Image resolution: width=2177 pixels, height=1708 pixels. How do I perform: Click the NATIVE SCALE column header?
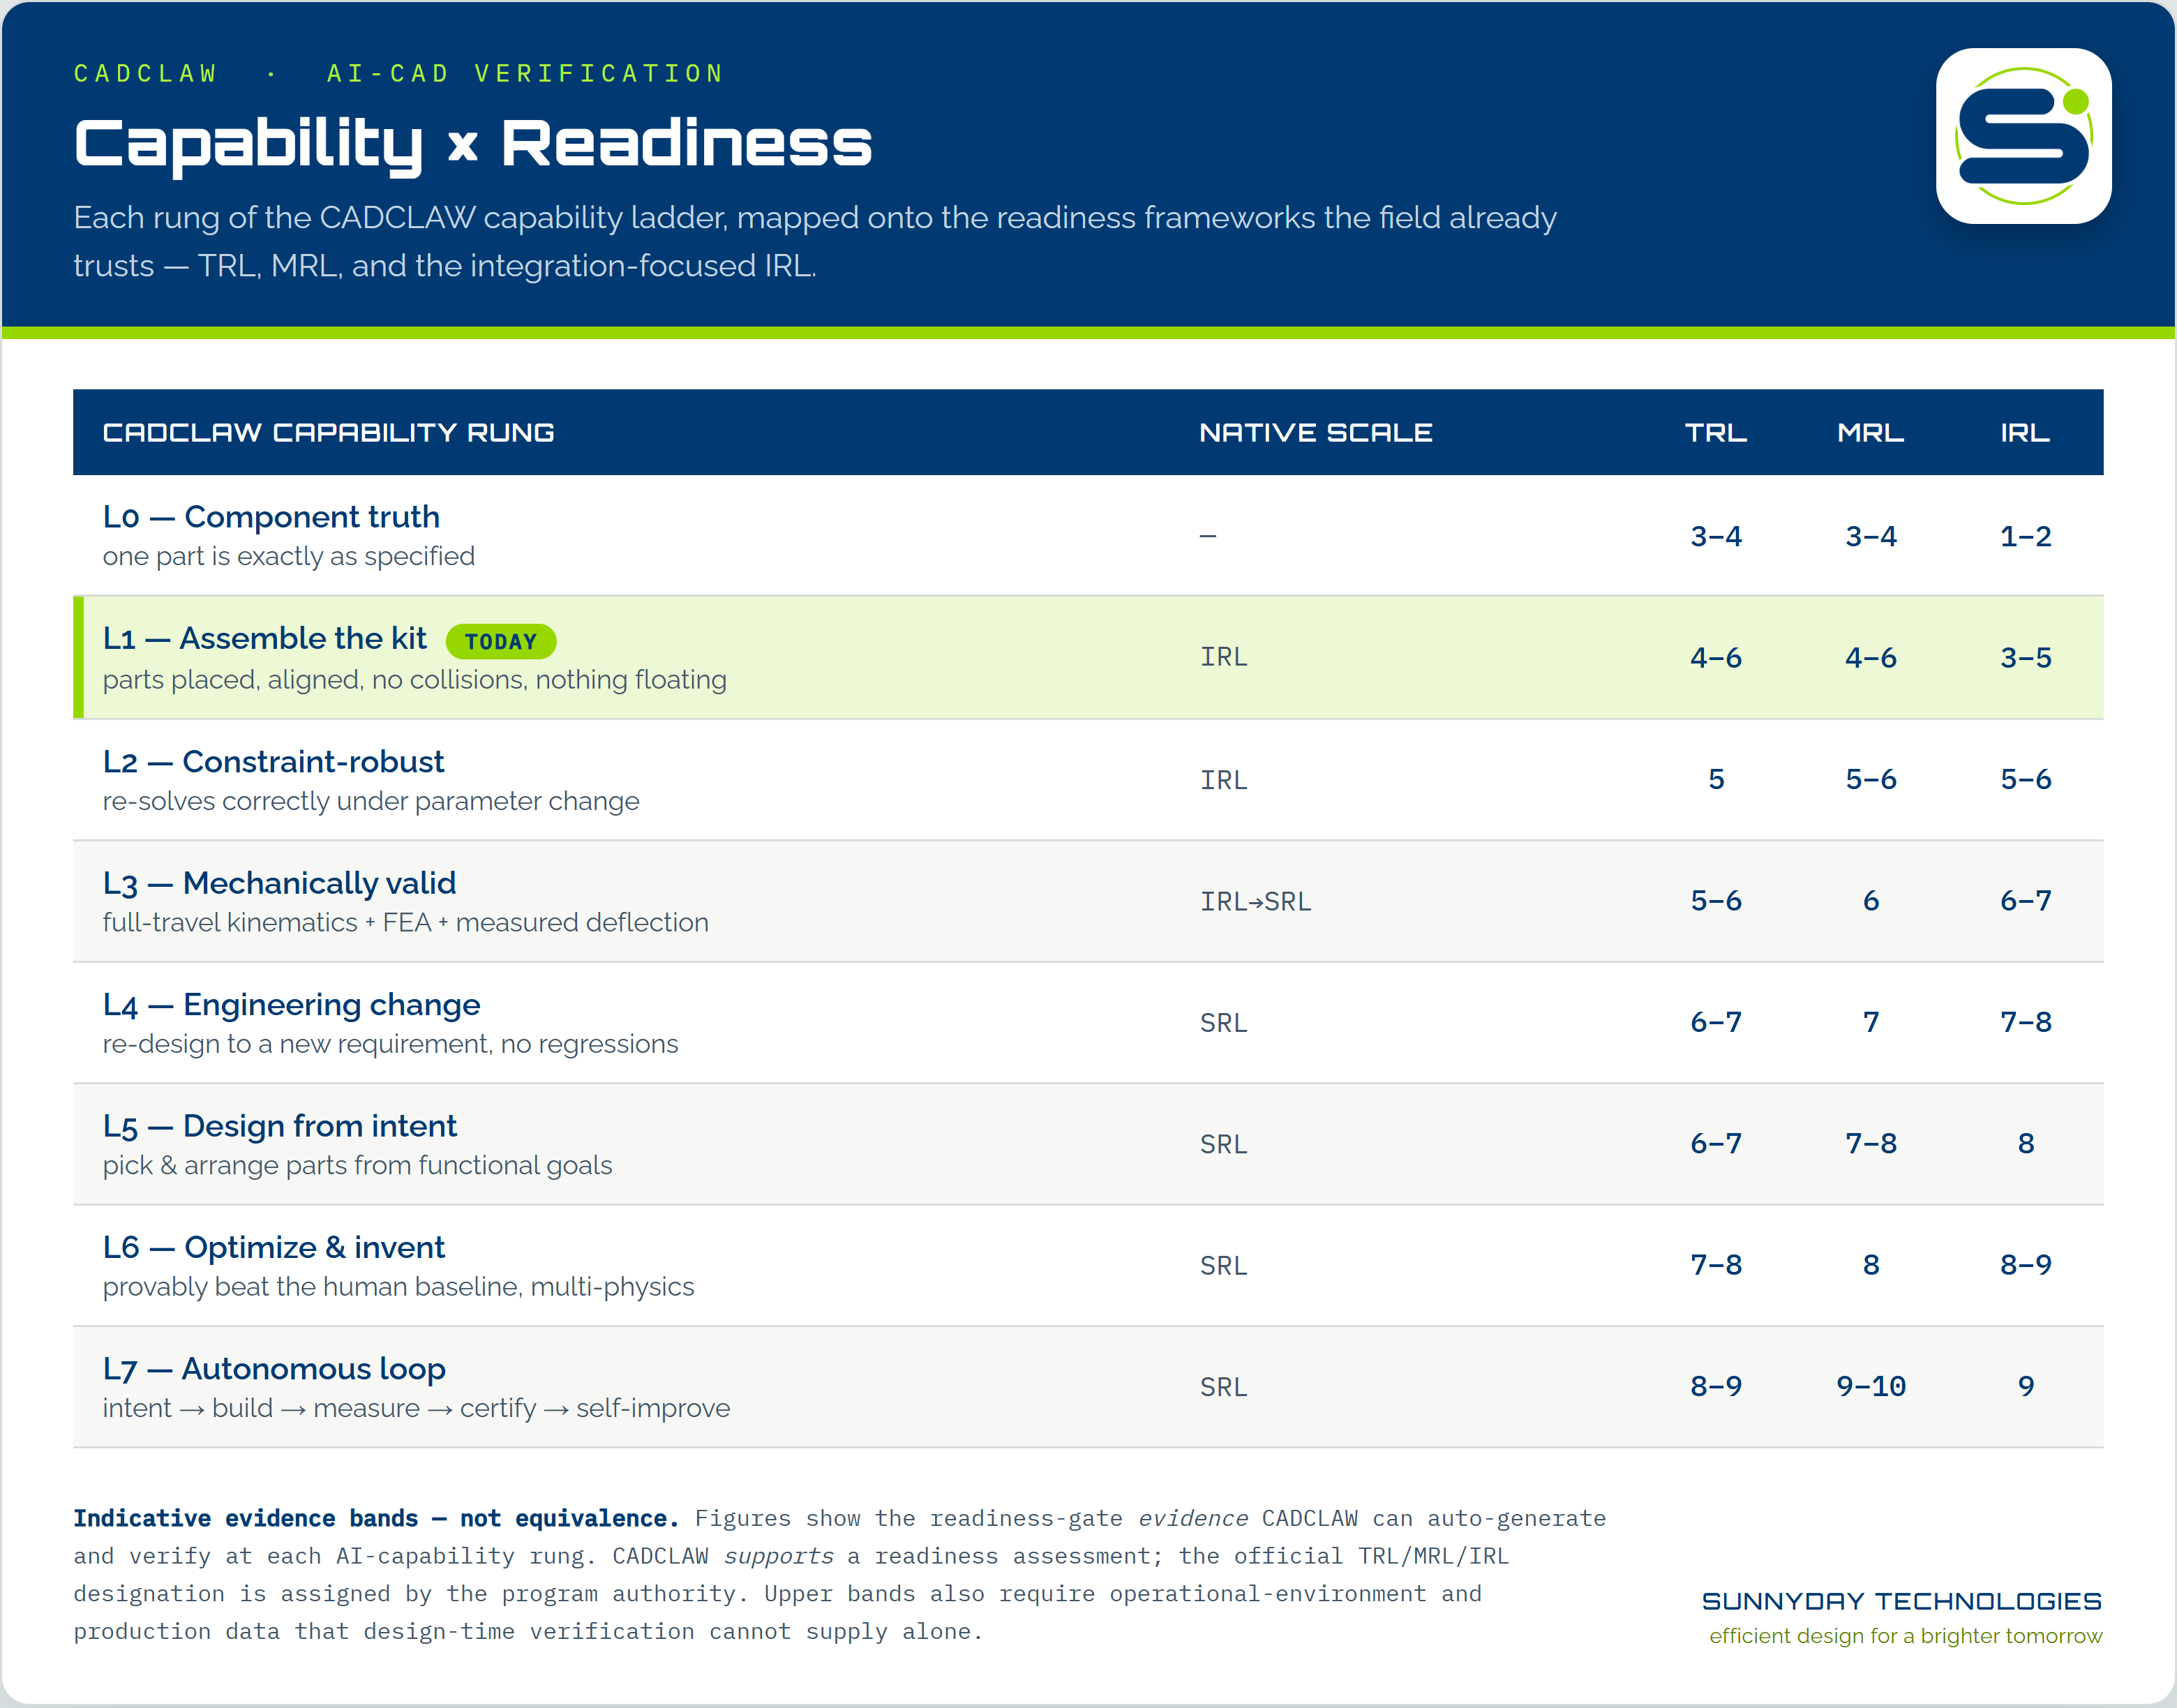click(1315, 433)
